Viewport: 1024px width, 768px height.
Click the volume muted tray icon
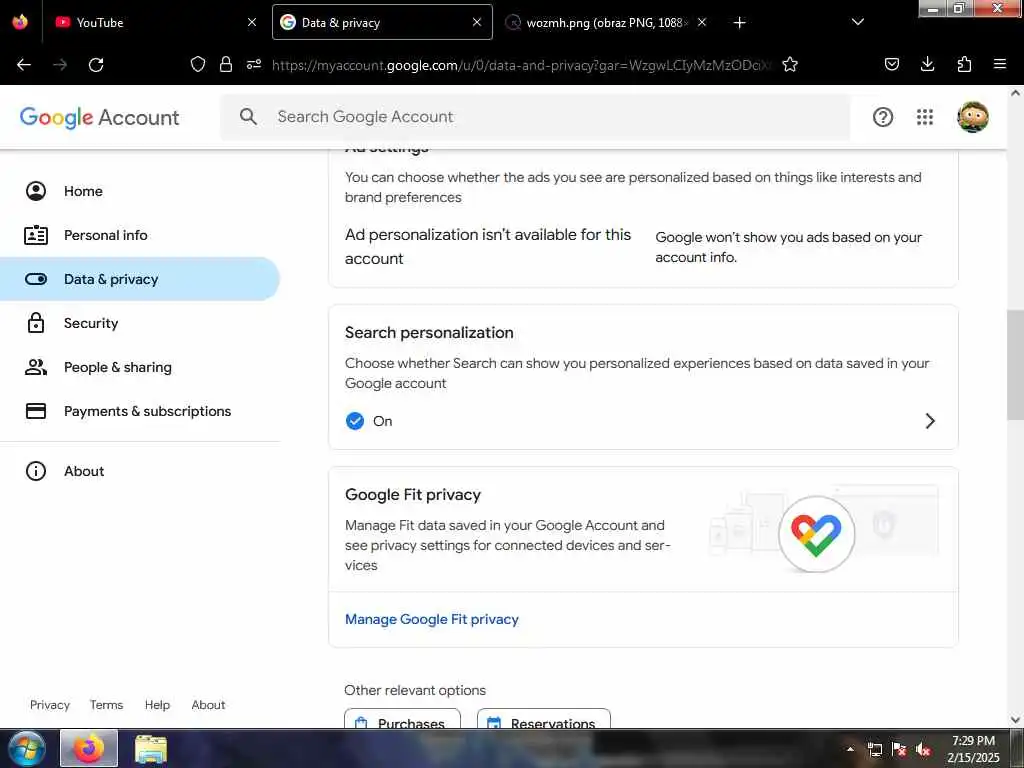click(923, 749)
